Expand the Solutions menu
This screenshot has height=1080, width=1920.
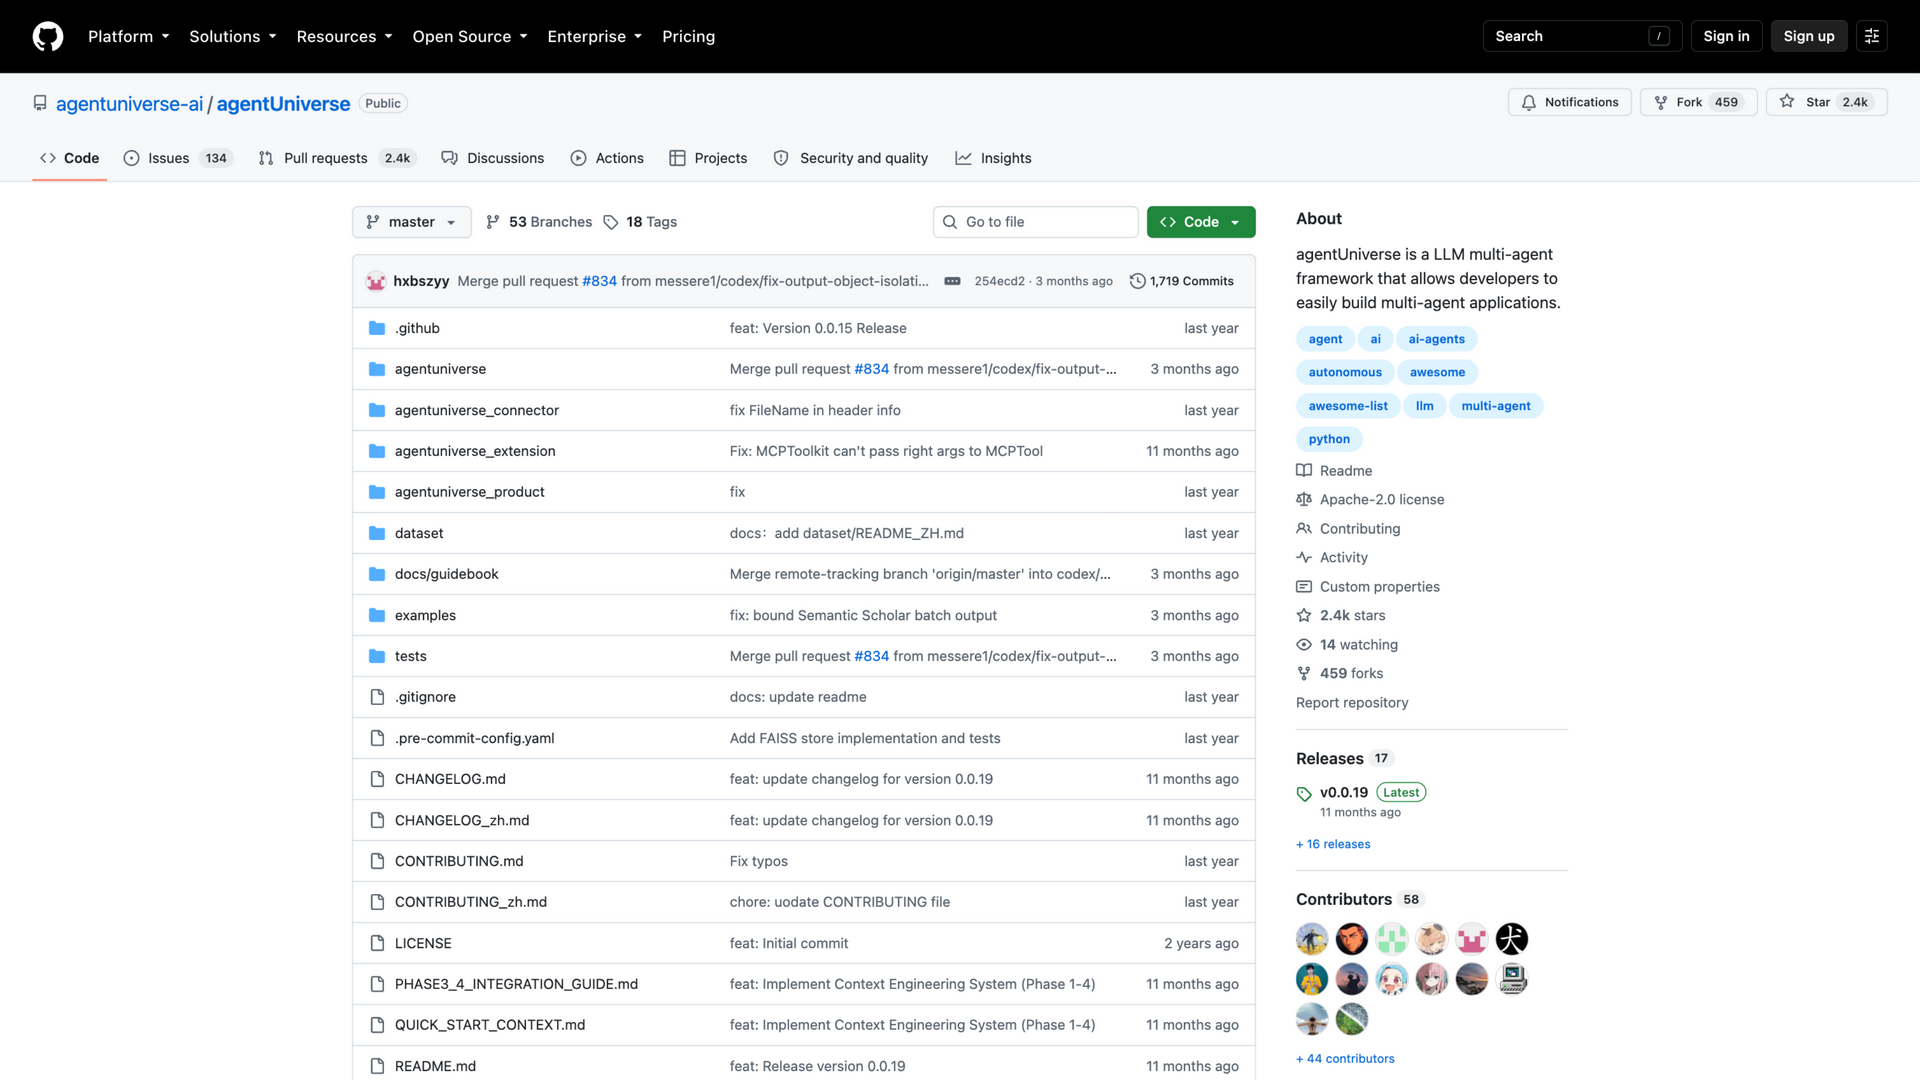point(233,36)
